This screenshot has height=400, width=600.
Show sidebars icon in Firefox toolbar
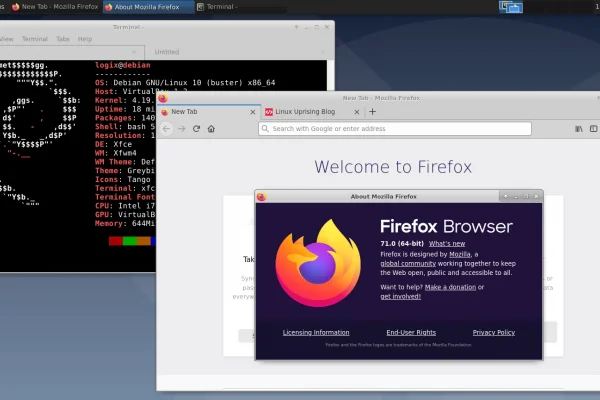click(593, 129)
